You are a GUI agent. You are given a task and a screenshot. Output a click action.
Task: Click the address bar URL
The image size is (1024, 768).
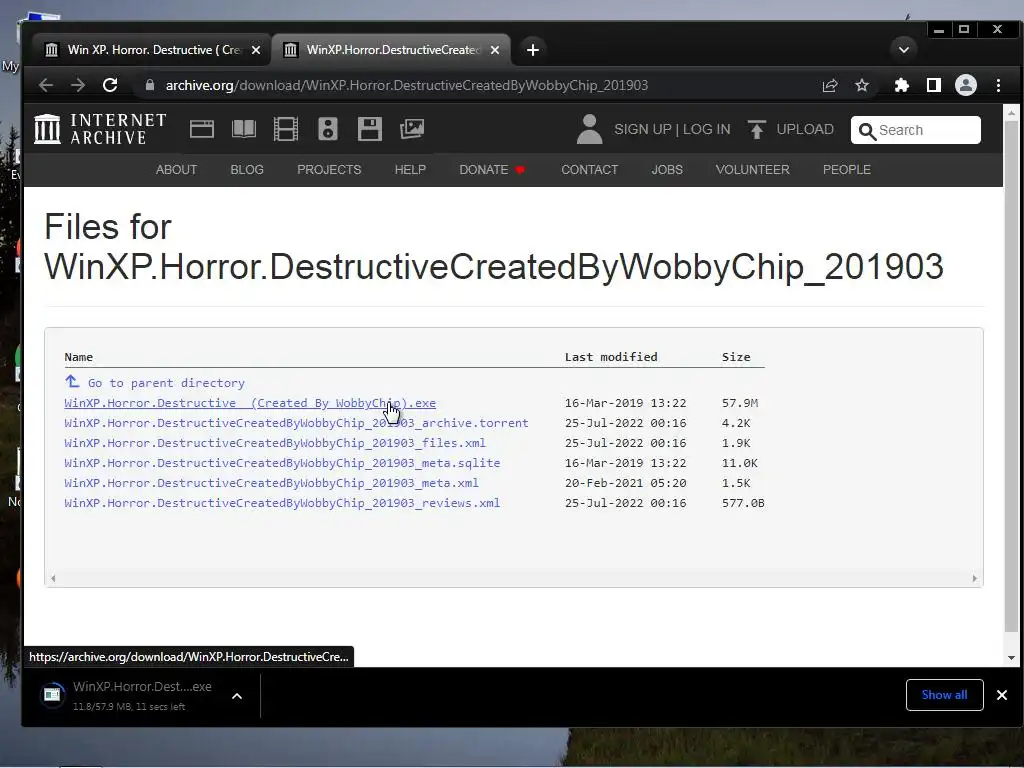click(x=406, y=86)
